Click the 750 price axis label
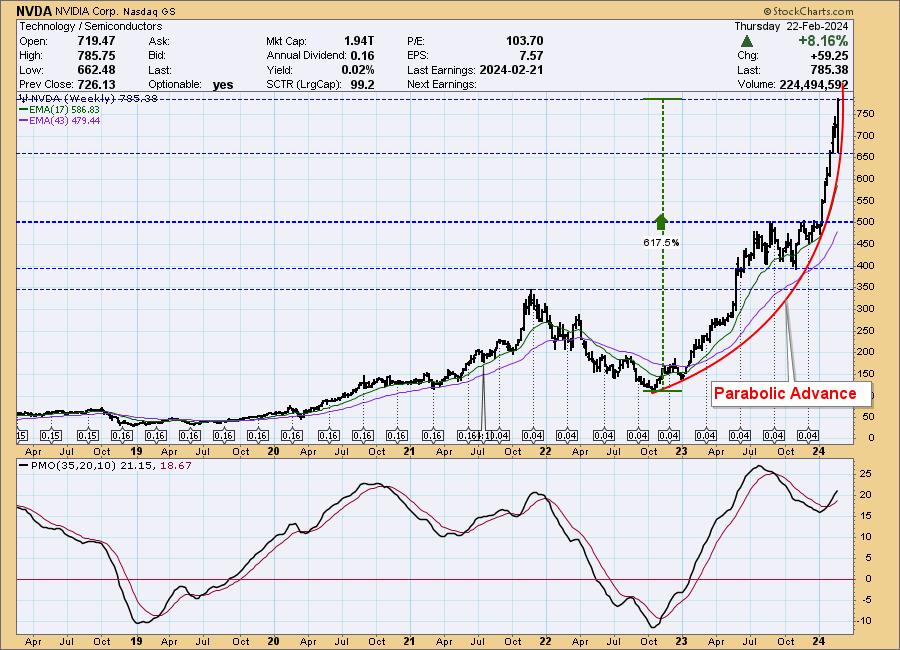 tap(865, 114)
